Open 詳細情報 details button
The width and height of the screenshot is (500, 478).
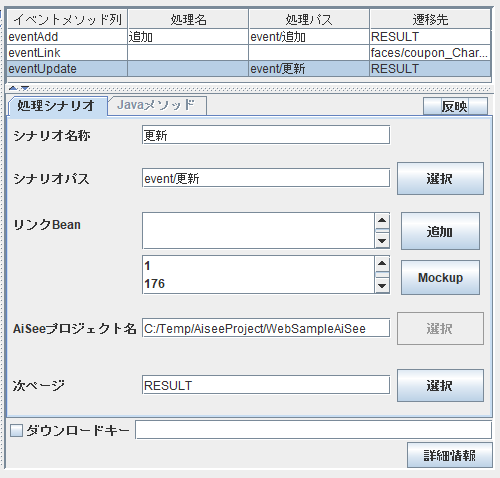pyautogui.click(x=450, y=455)
